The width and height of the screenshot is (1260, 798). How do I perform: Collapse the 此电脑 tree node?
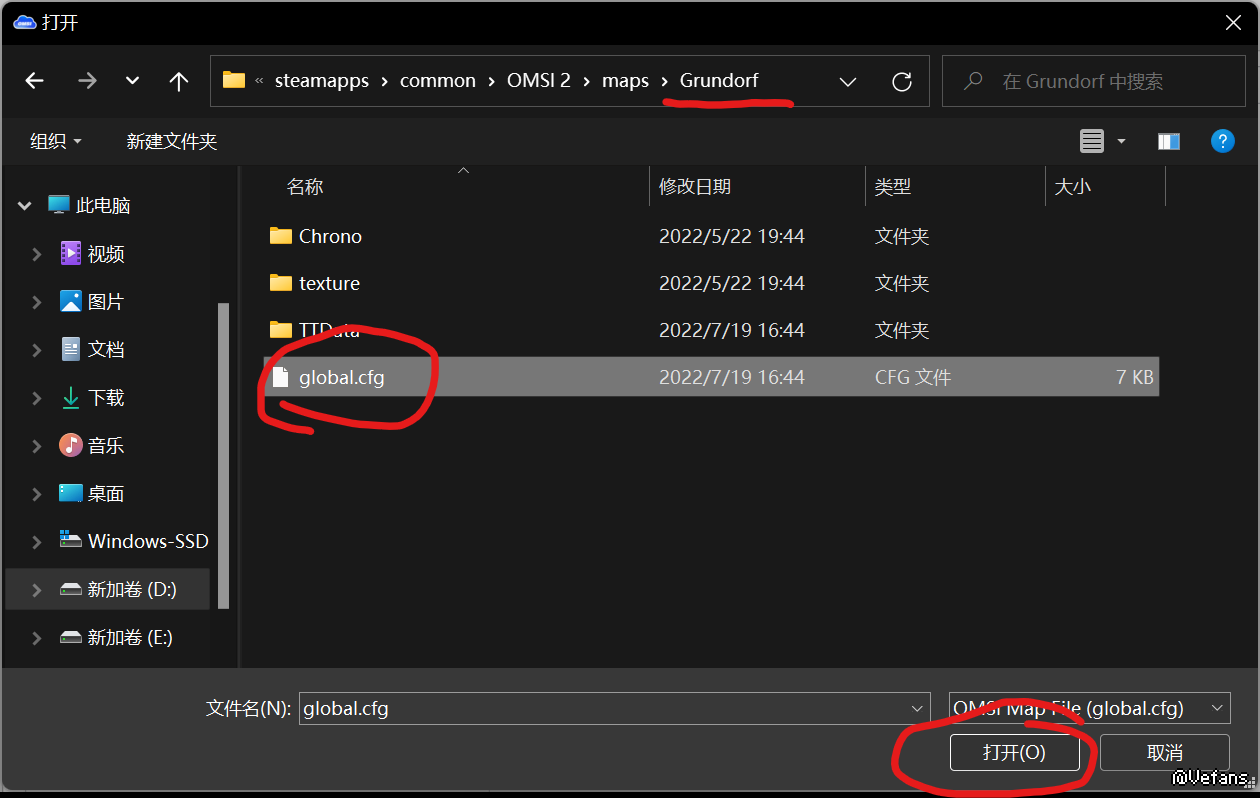click(x=25, y=206)
